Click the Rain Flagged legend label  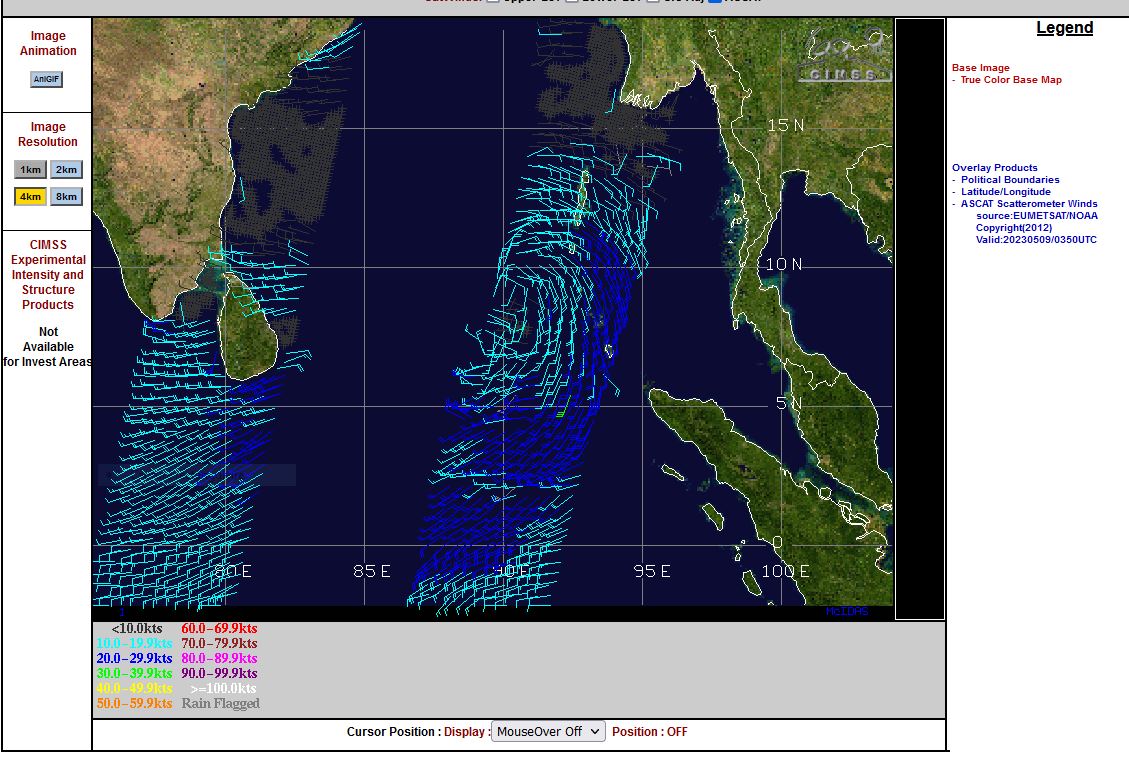220,704
